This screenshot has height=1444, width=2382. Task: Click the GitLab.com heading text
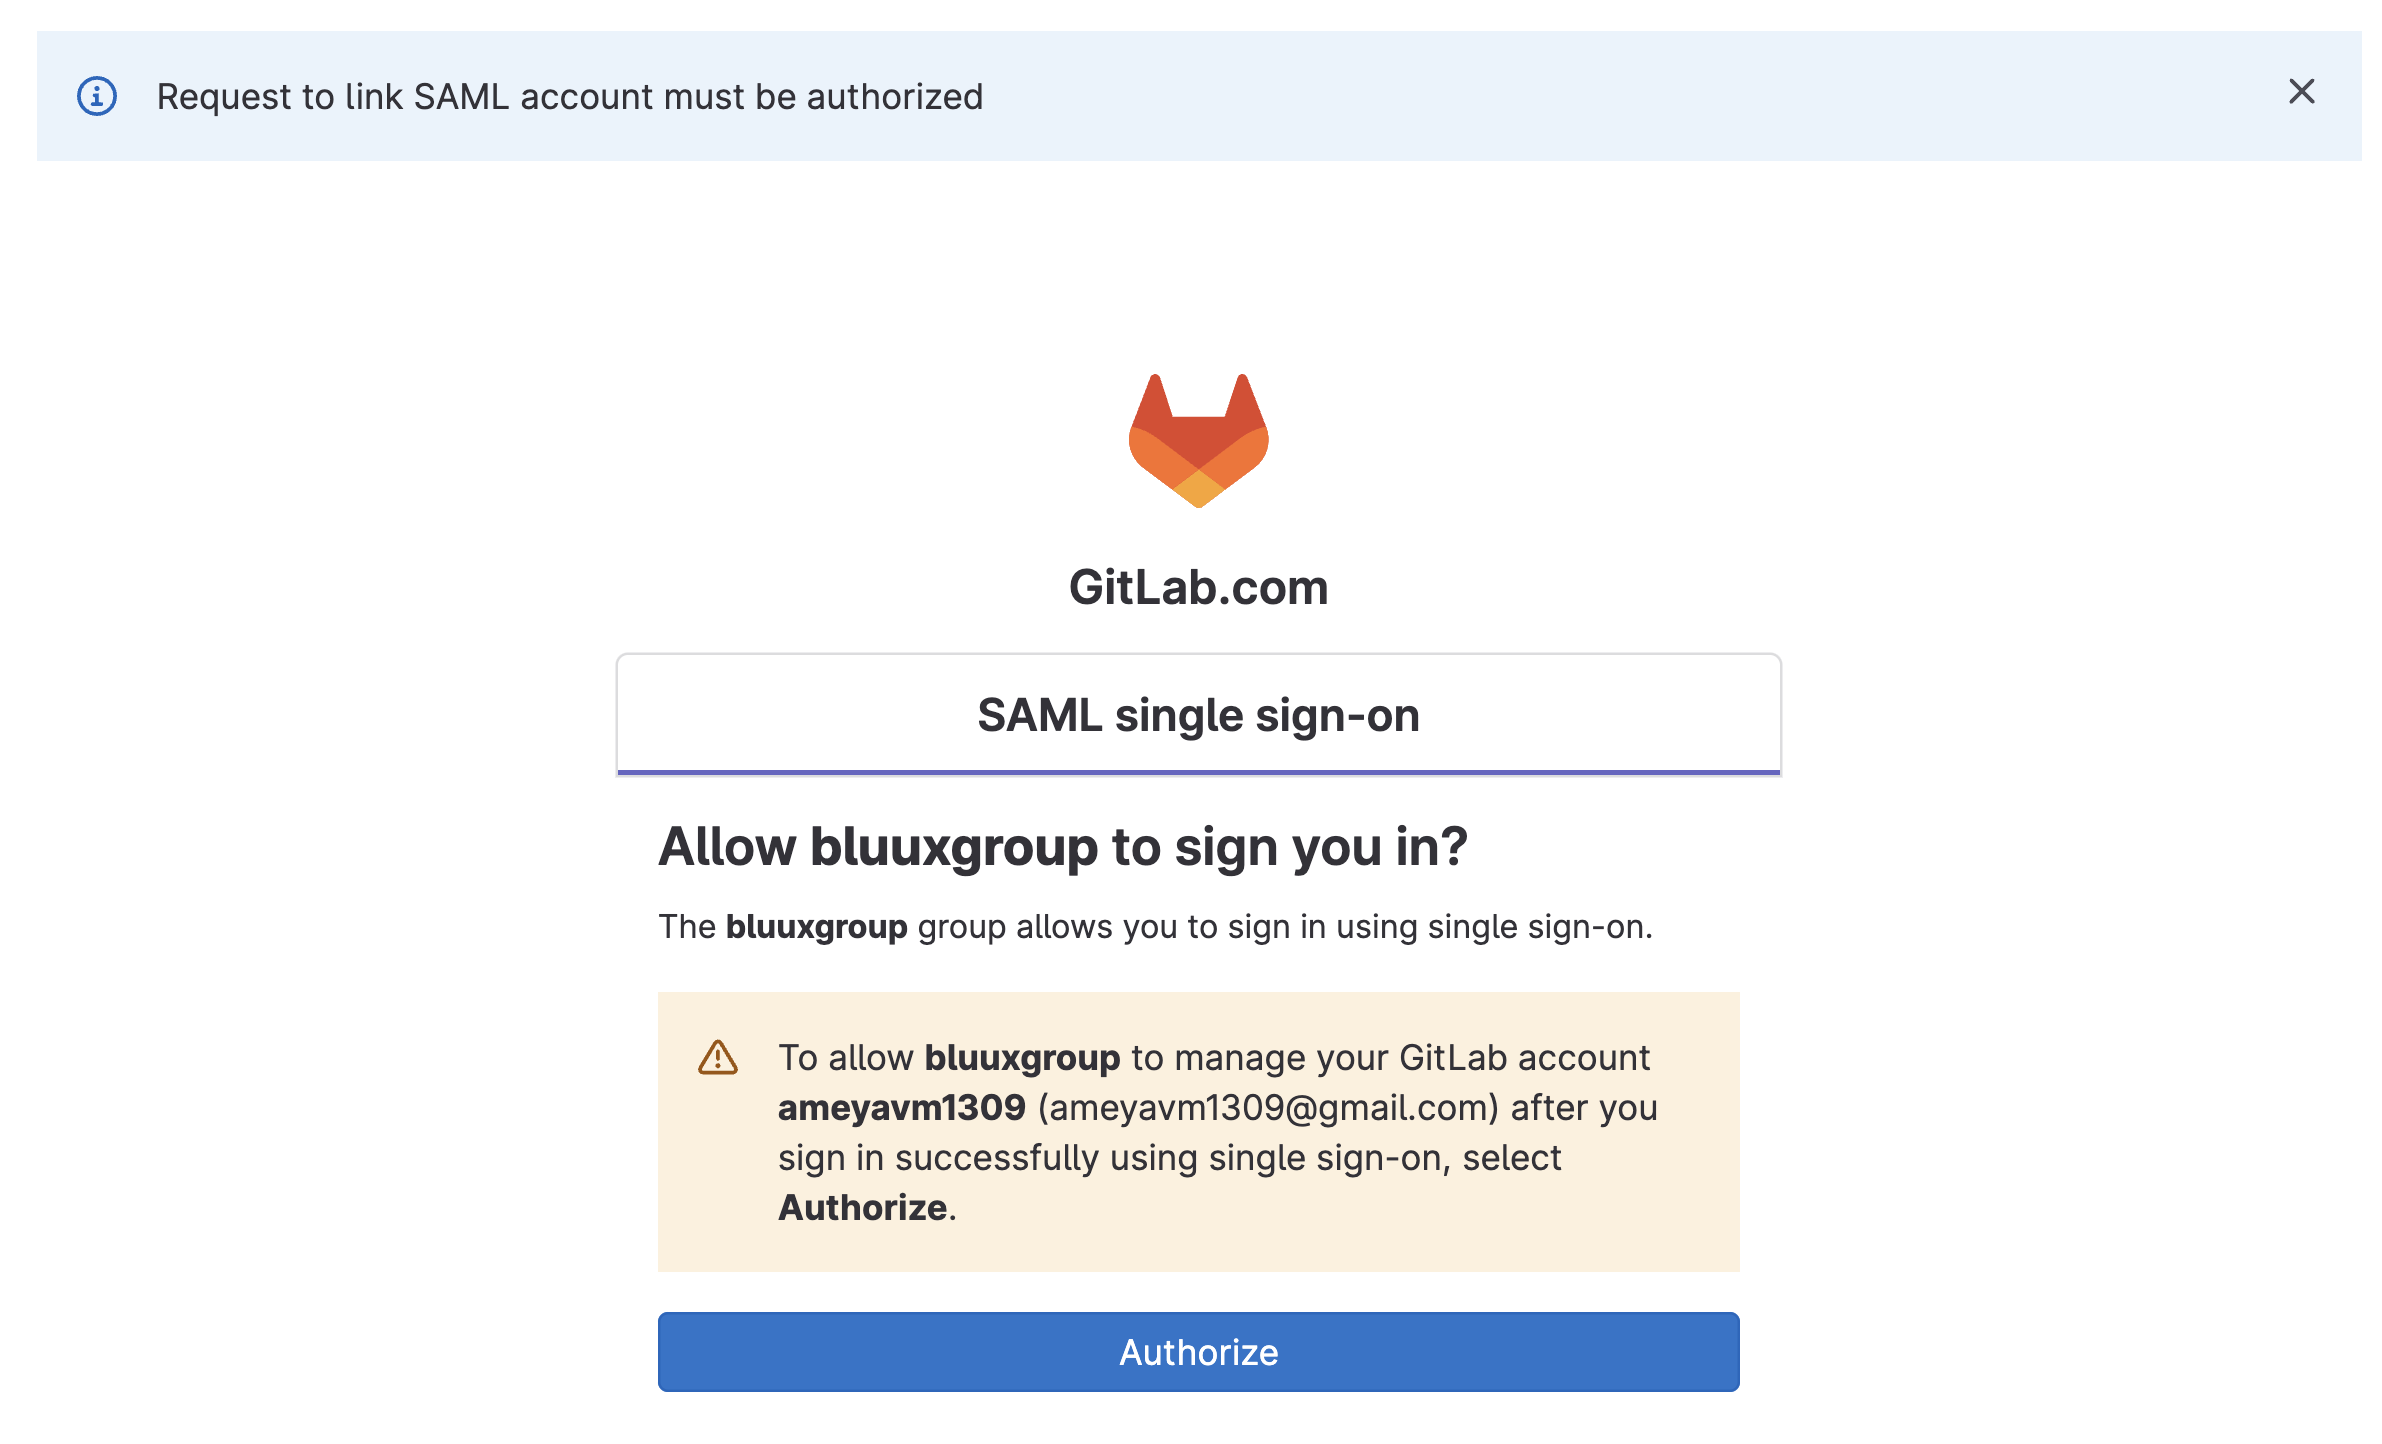tap(1198, 587)
